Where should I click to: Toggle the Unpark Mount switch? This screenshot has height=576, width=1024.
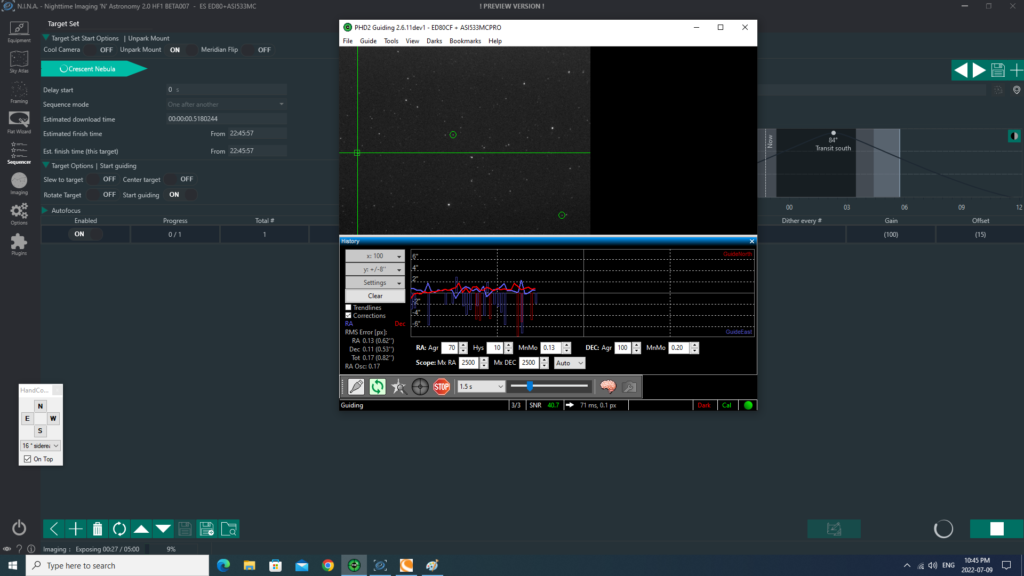coord(181,50)
